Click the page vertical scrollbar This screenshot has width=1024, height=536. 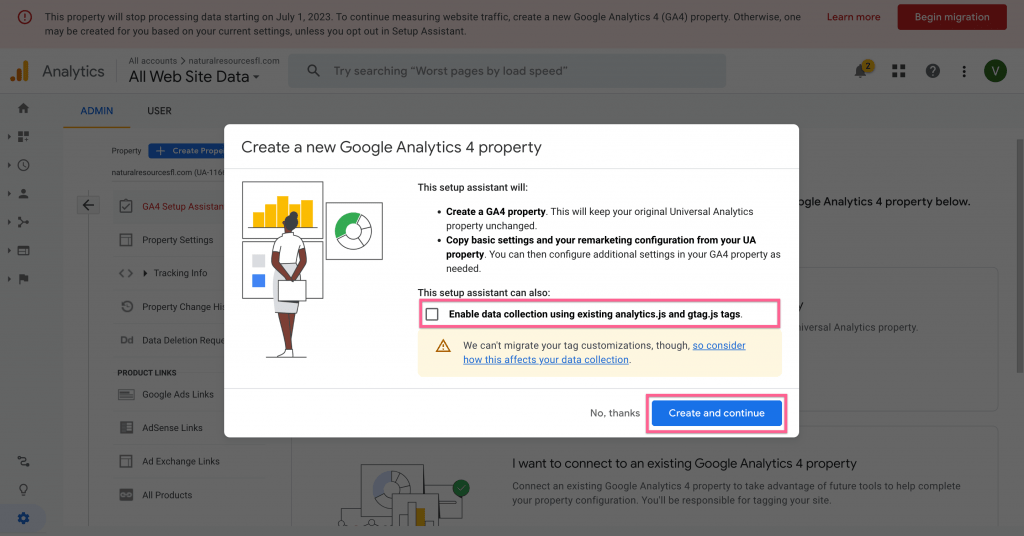pyautogui.click(x=1019, y=255)
